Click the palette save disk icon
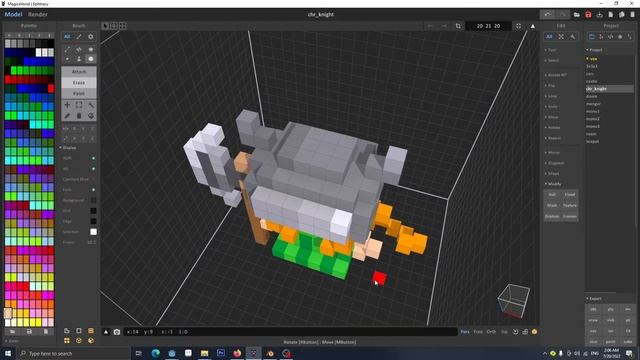 [x=29, y=331]
